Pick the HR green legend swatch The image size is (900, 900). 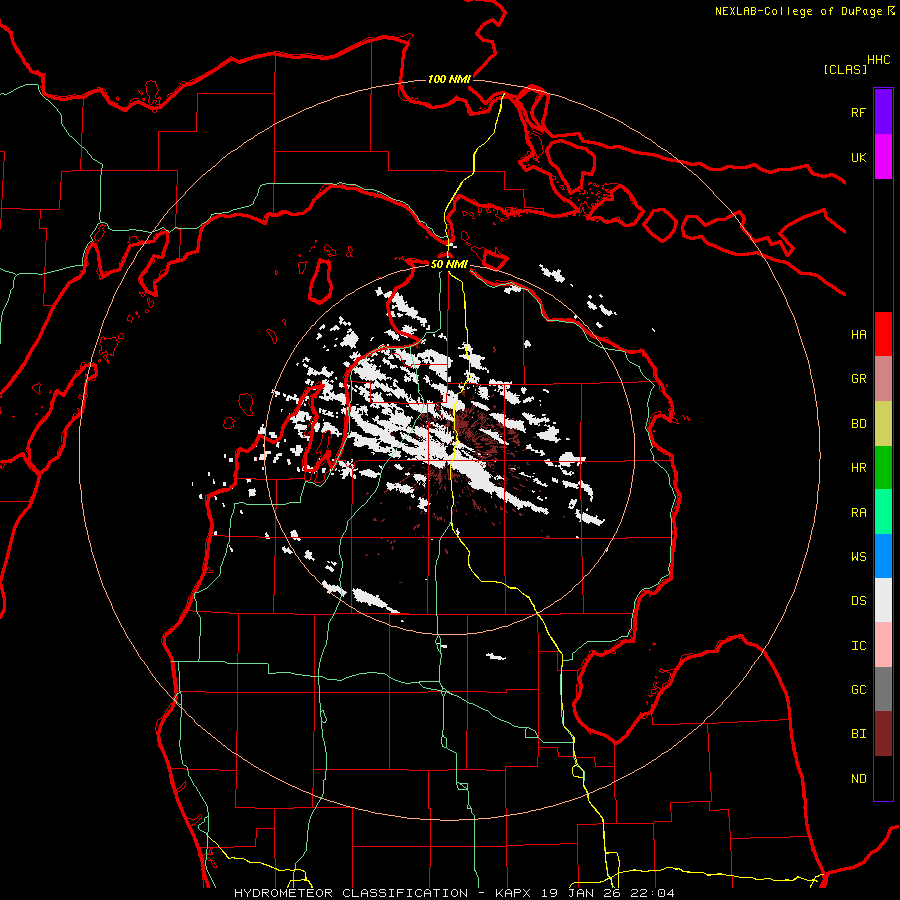tap(883, 467)
